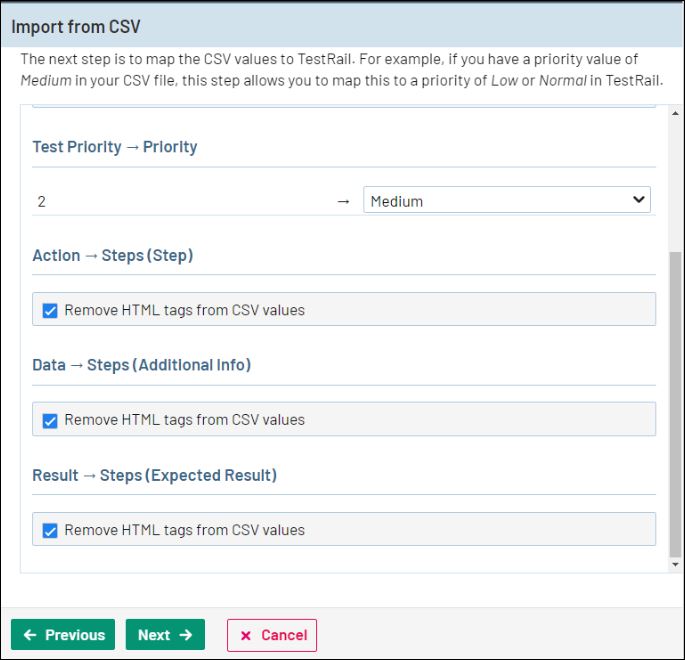The width and height of the screenshot is (685, 660).
Task: Open the Medium priority dropdown
Action: pyautogui.click(x=506, y=200)
